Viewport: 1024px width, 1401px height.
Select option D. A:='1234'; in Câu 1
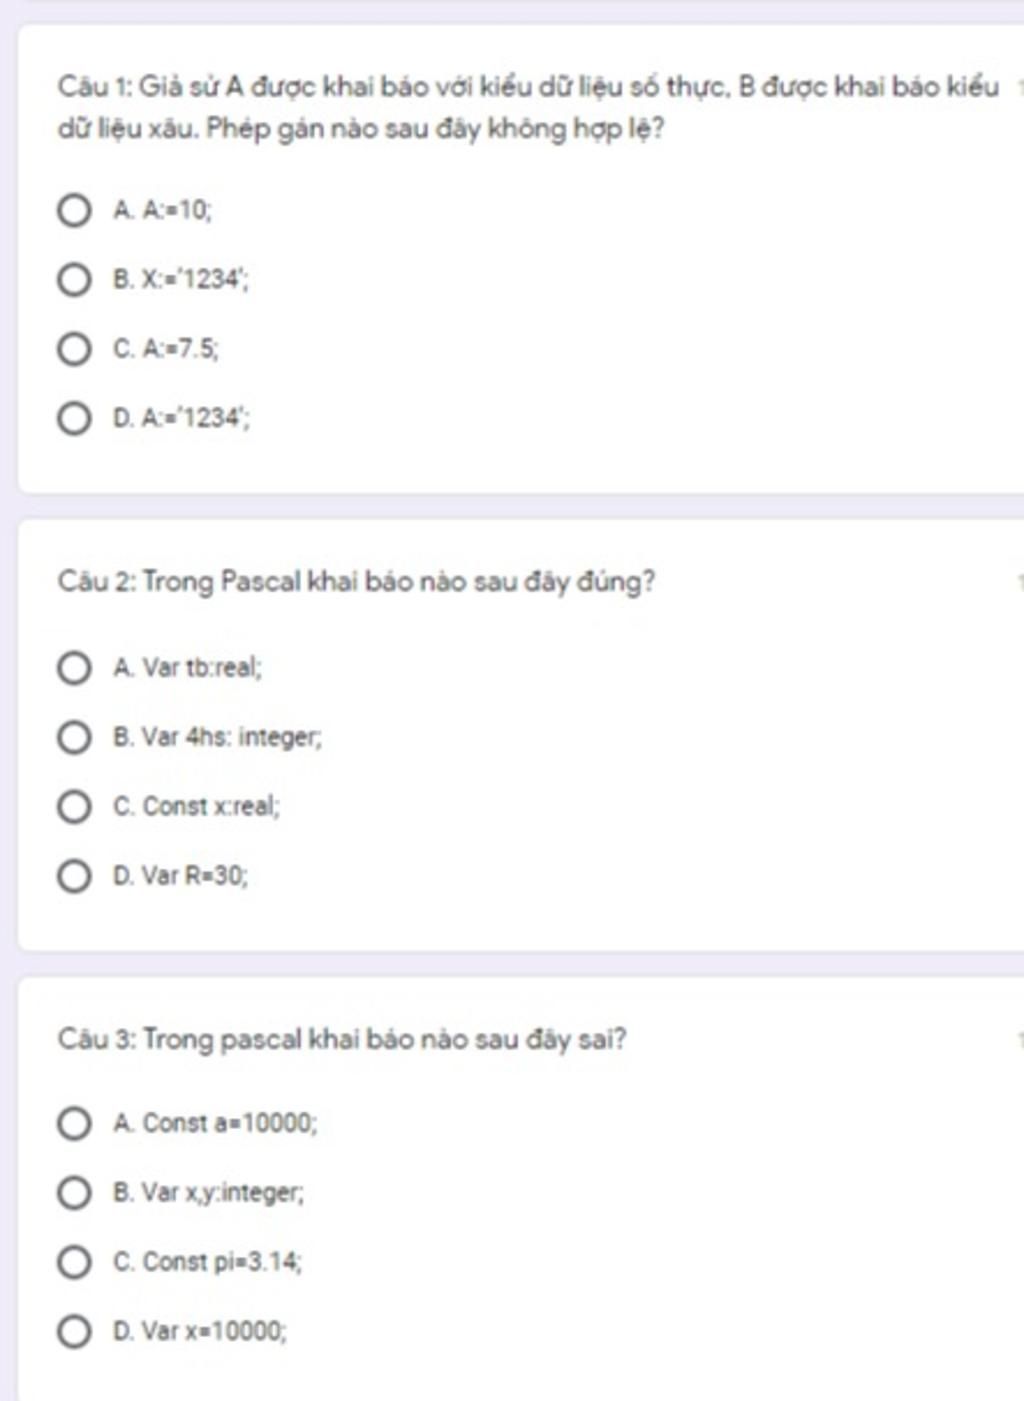click(73, 418)
